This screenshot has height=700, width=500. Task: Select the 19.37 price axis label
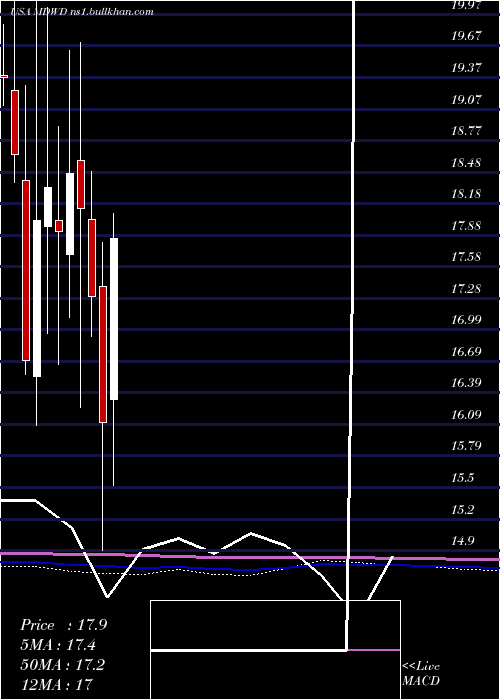click(466, 68)
